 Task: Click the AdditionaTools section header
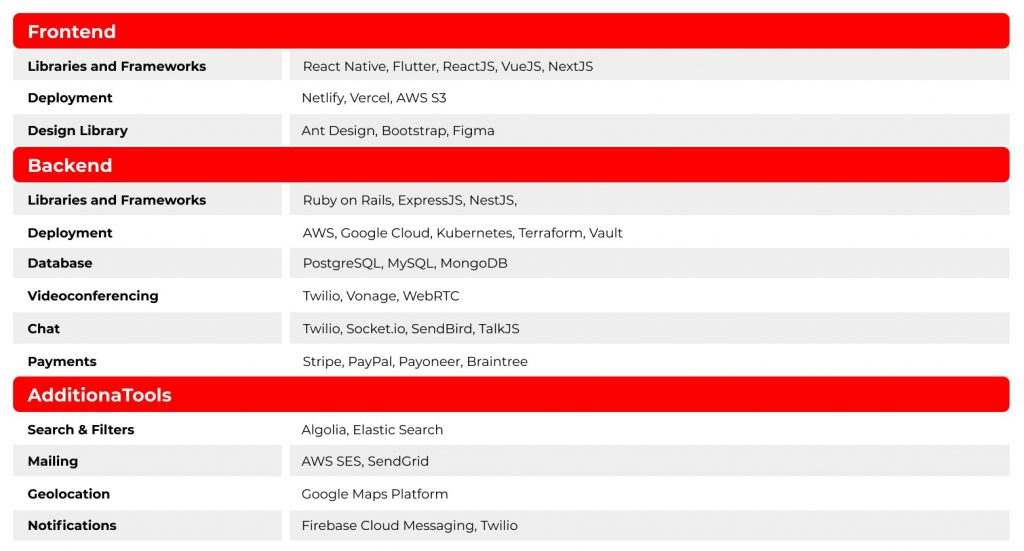coord(510,395)
